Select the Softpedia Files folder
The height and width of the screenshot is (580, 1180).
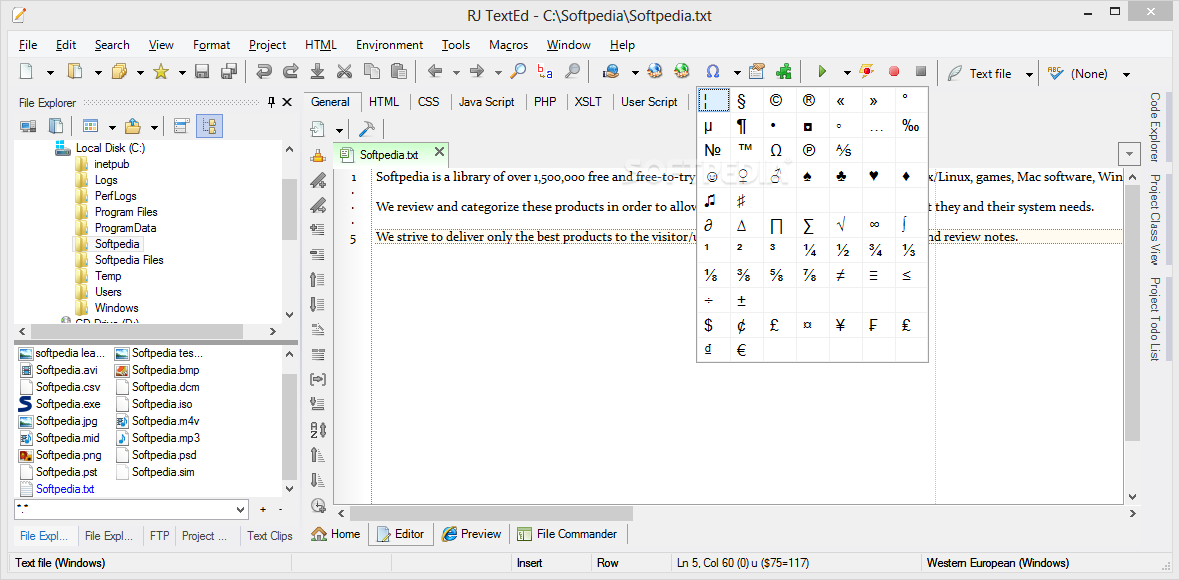coord(129,260)
